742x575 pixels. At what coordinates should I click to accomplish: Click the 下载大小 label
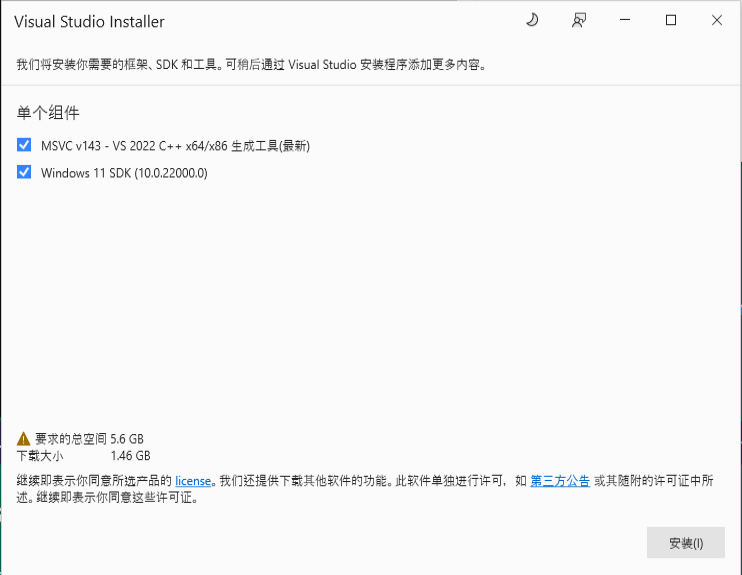tap(40, 456)
